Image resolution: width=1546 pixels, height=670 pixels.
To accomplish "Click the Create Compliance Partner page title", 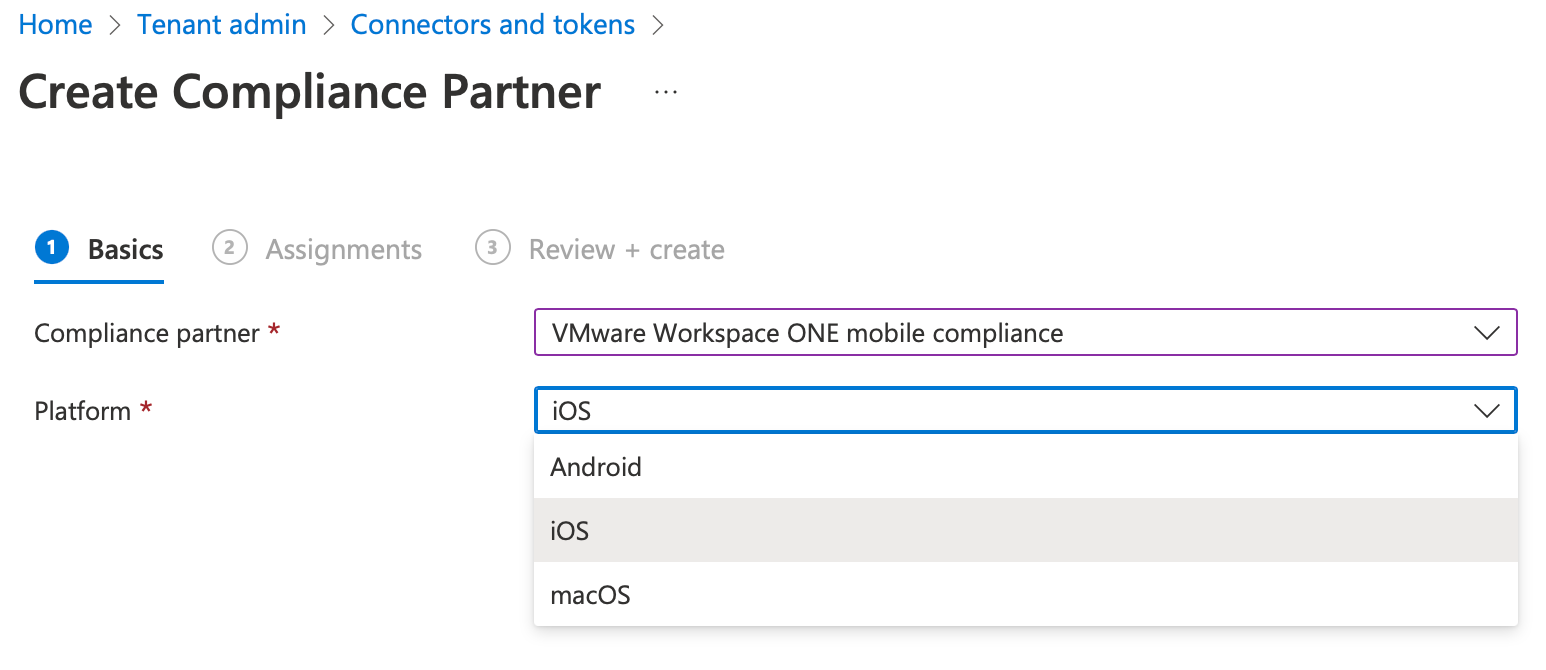I will [x=310, y=92].
